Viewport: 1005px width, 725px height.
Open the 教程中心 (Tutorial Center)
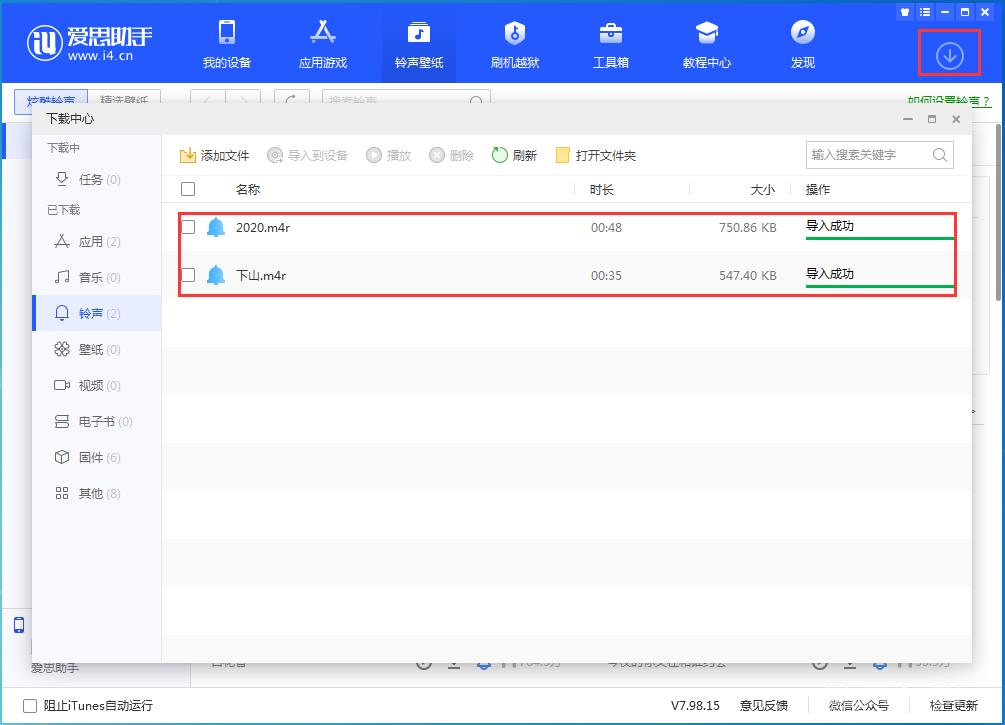coord(707,44)
